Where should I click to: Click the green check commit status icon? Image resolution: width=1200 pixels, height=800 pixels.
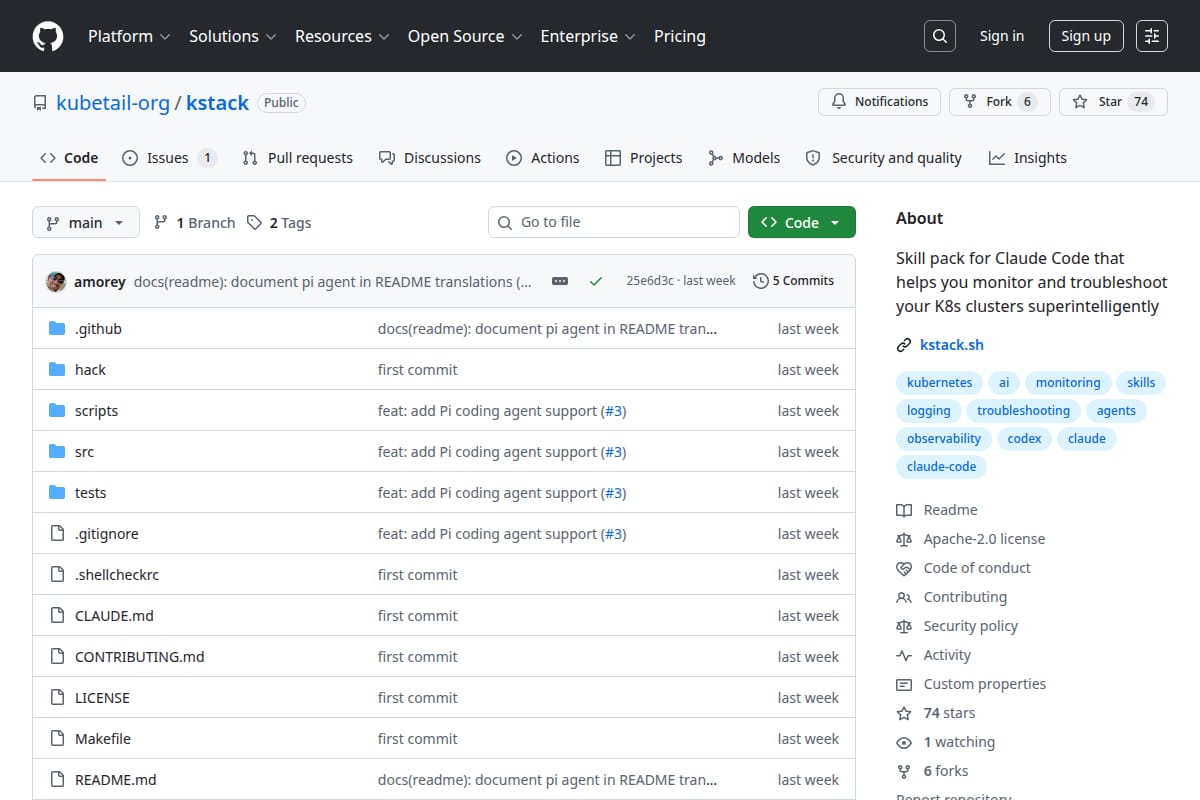(596, 282)
